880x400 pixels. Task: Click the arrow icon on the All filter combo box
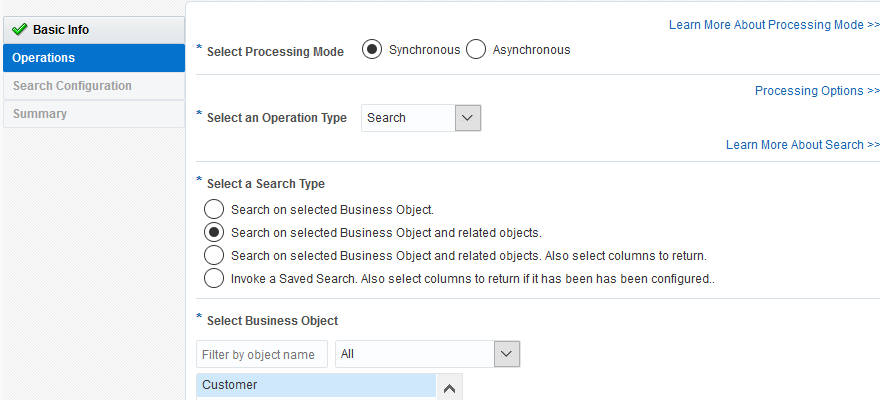point(507,354)
